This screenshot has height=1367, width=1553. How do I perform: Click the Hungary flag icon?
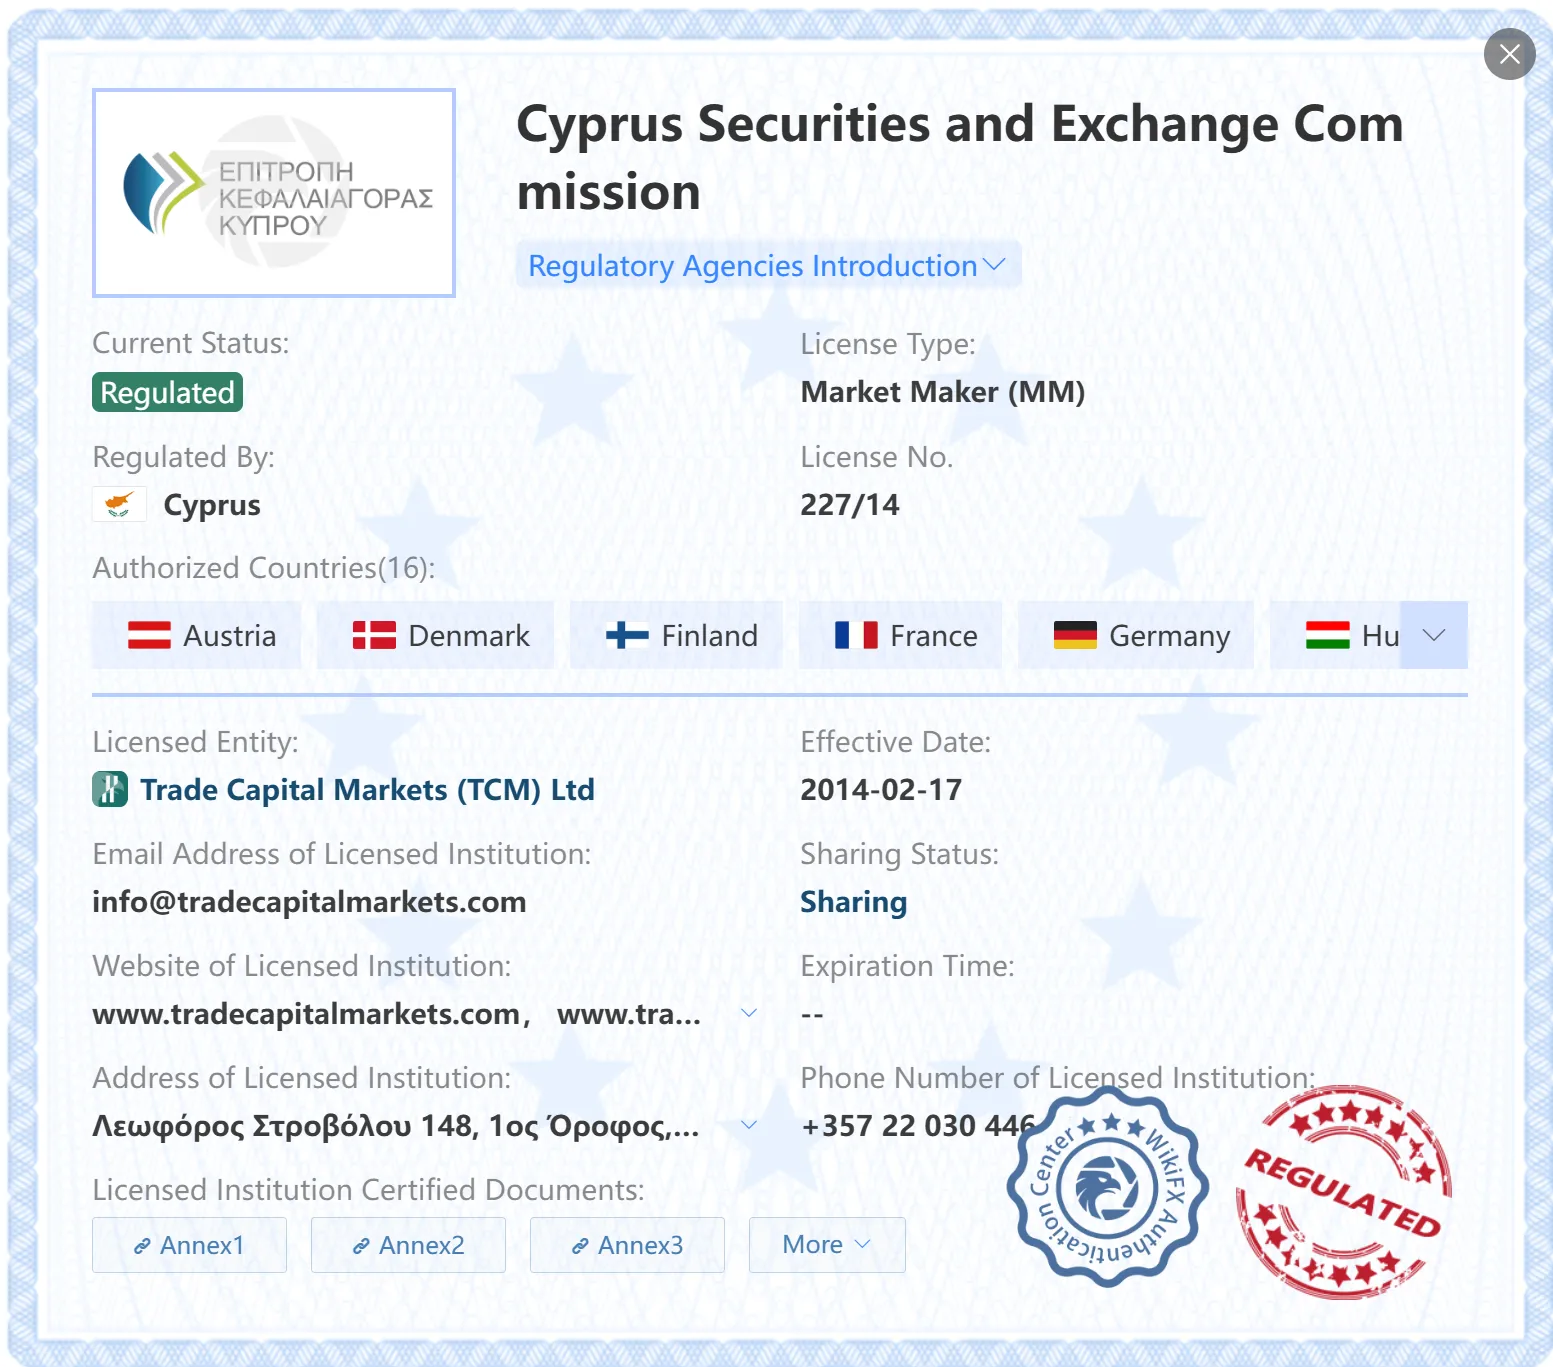point(1327,635)
